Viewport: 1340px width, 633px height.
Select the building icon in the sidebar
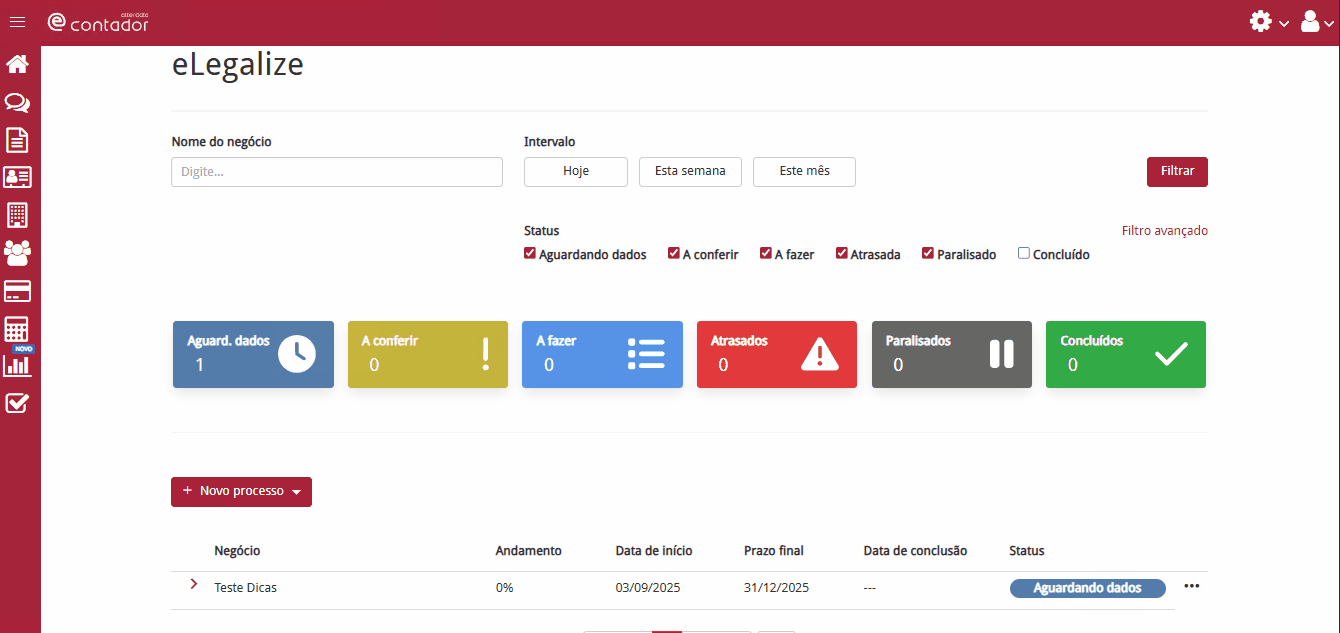[x=17, y=215]
